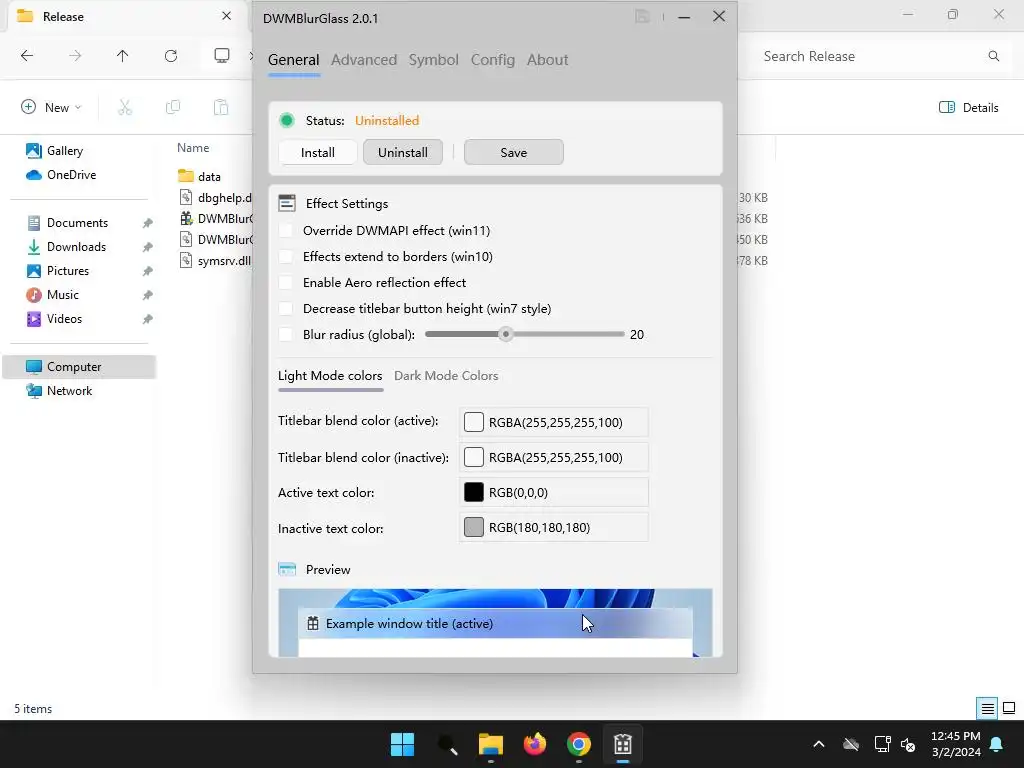This screenshot has width=1024, height=768.
Task: Open the New dropdown in Explorer
Action: (51, 107)
